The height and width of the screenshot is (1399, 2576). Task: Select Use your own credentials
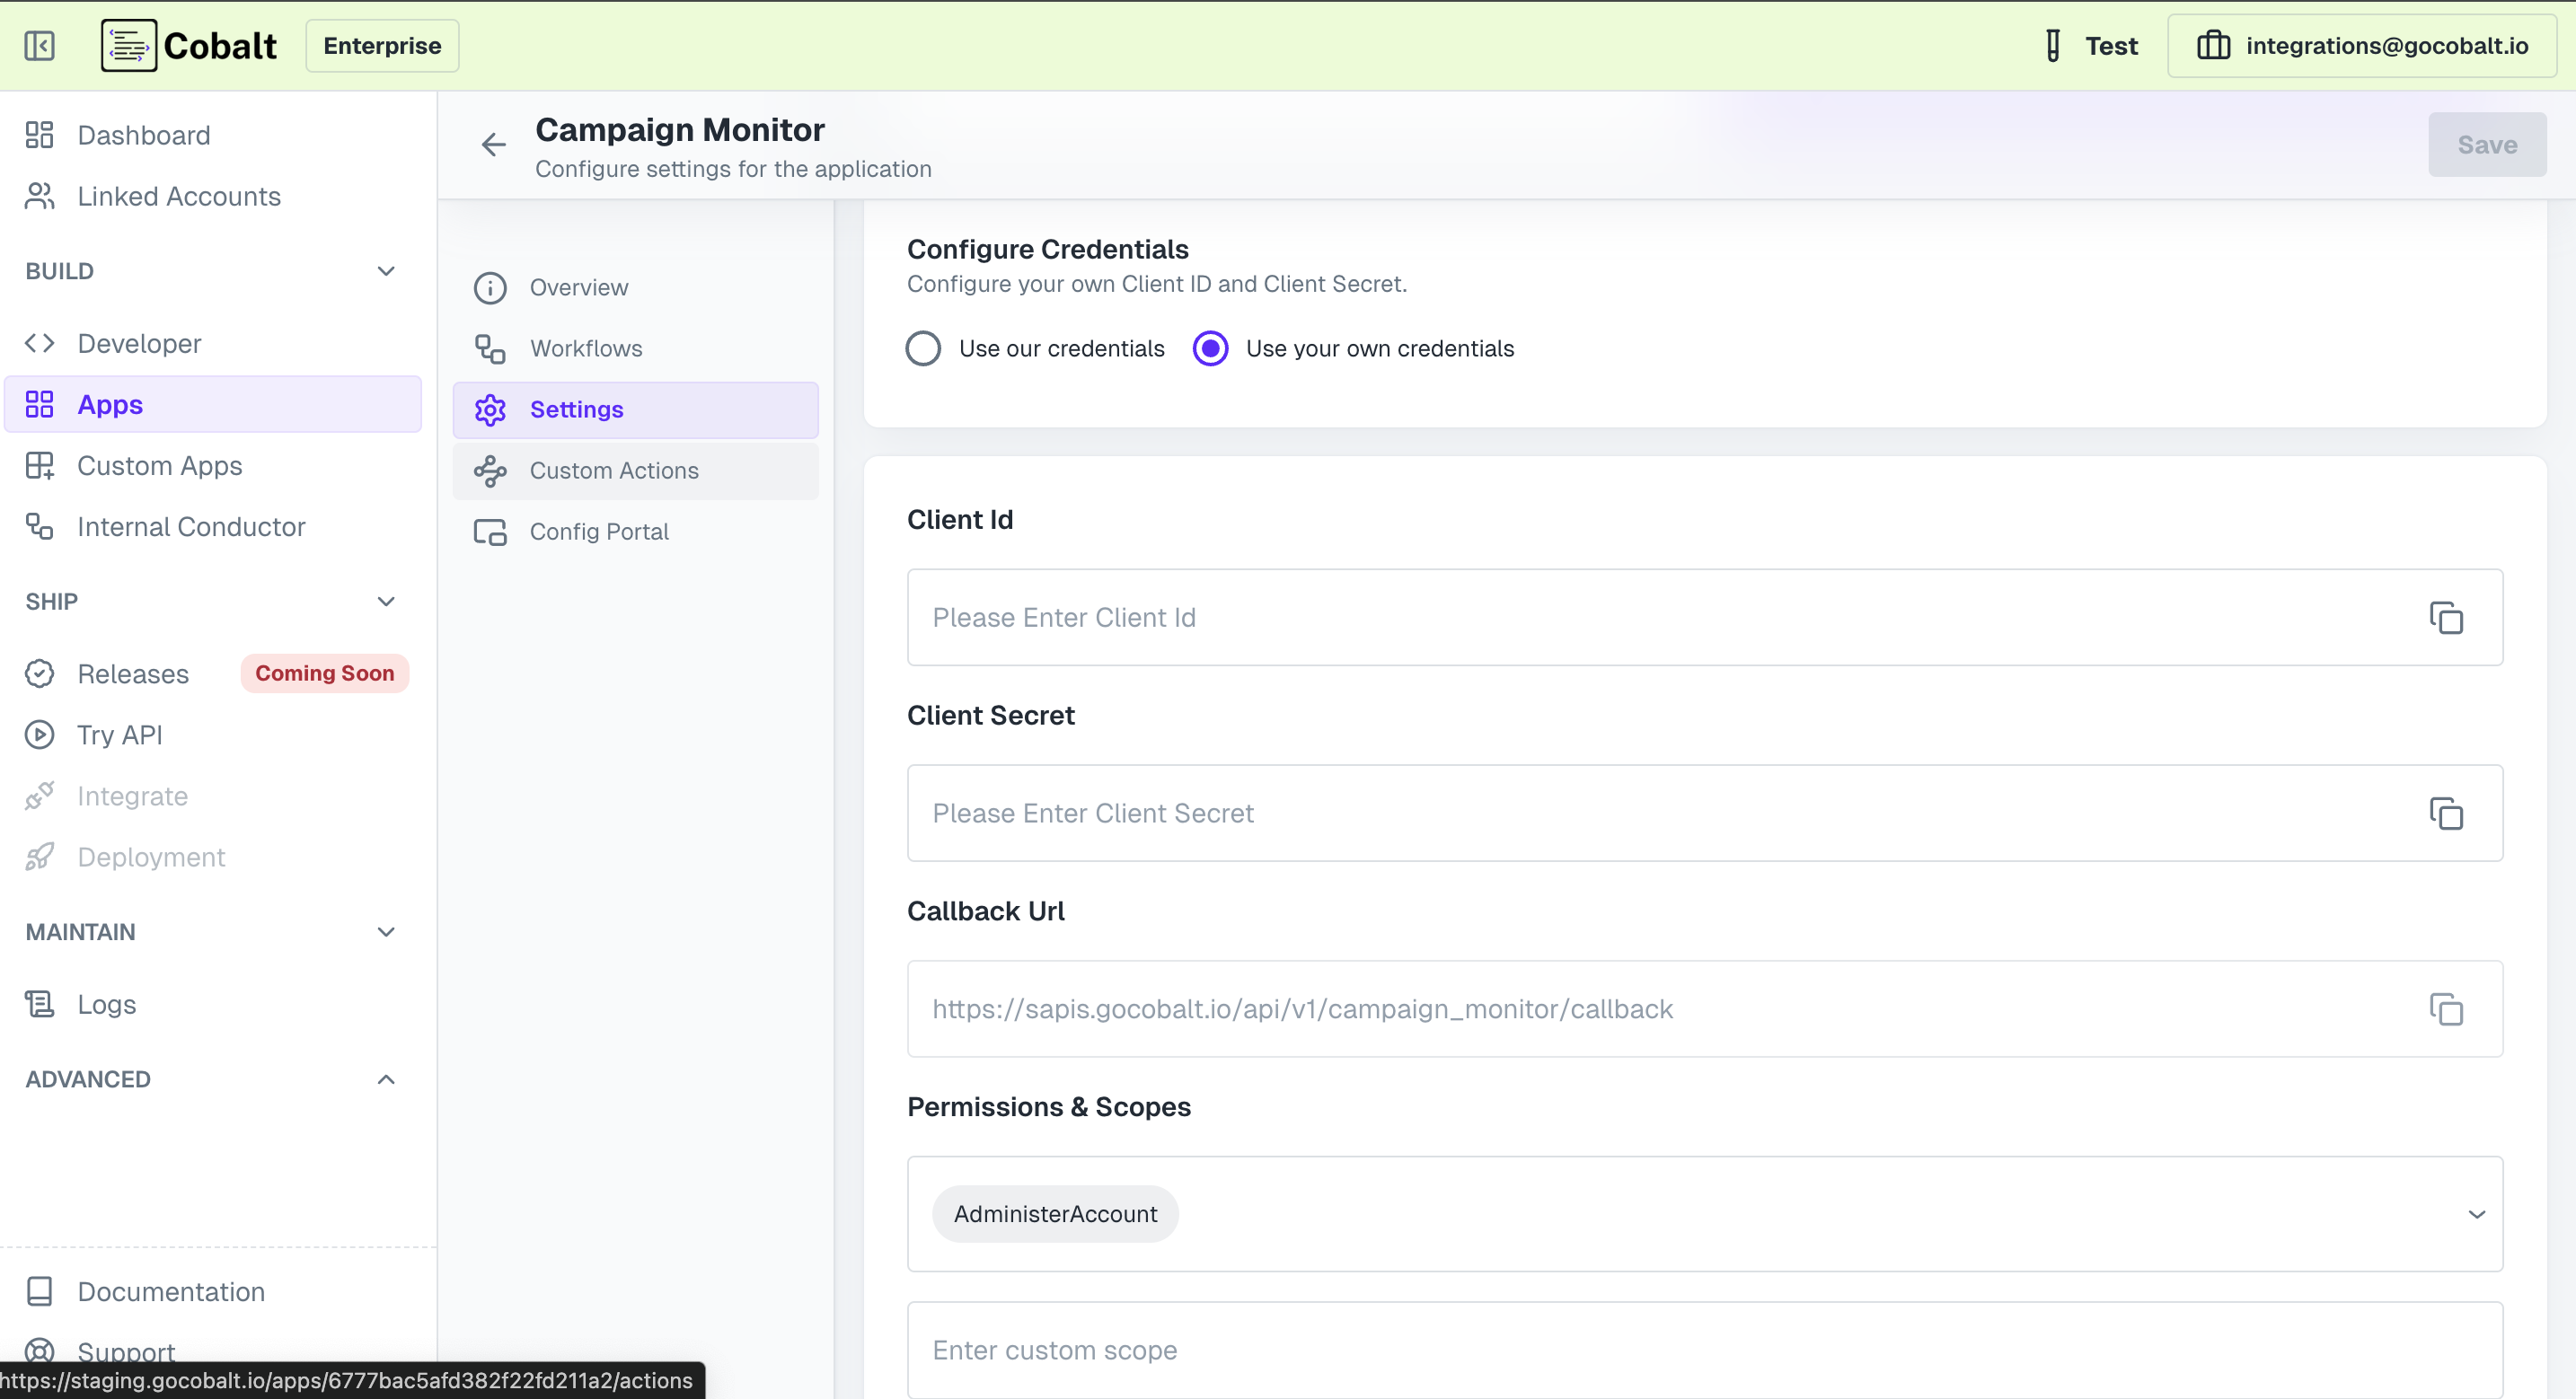pyautogui.click(x=1210, y=348)
